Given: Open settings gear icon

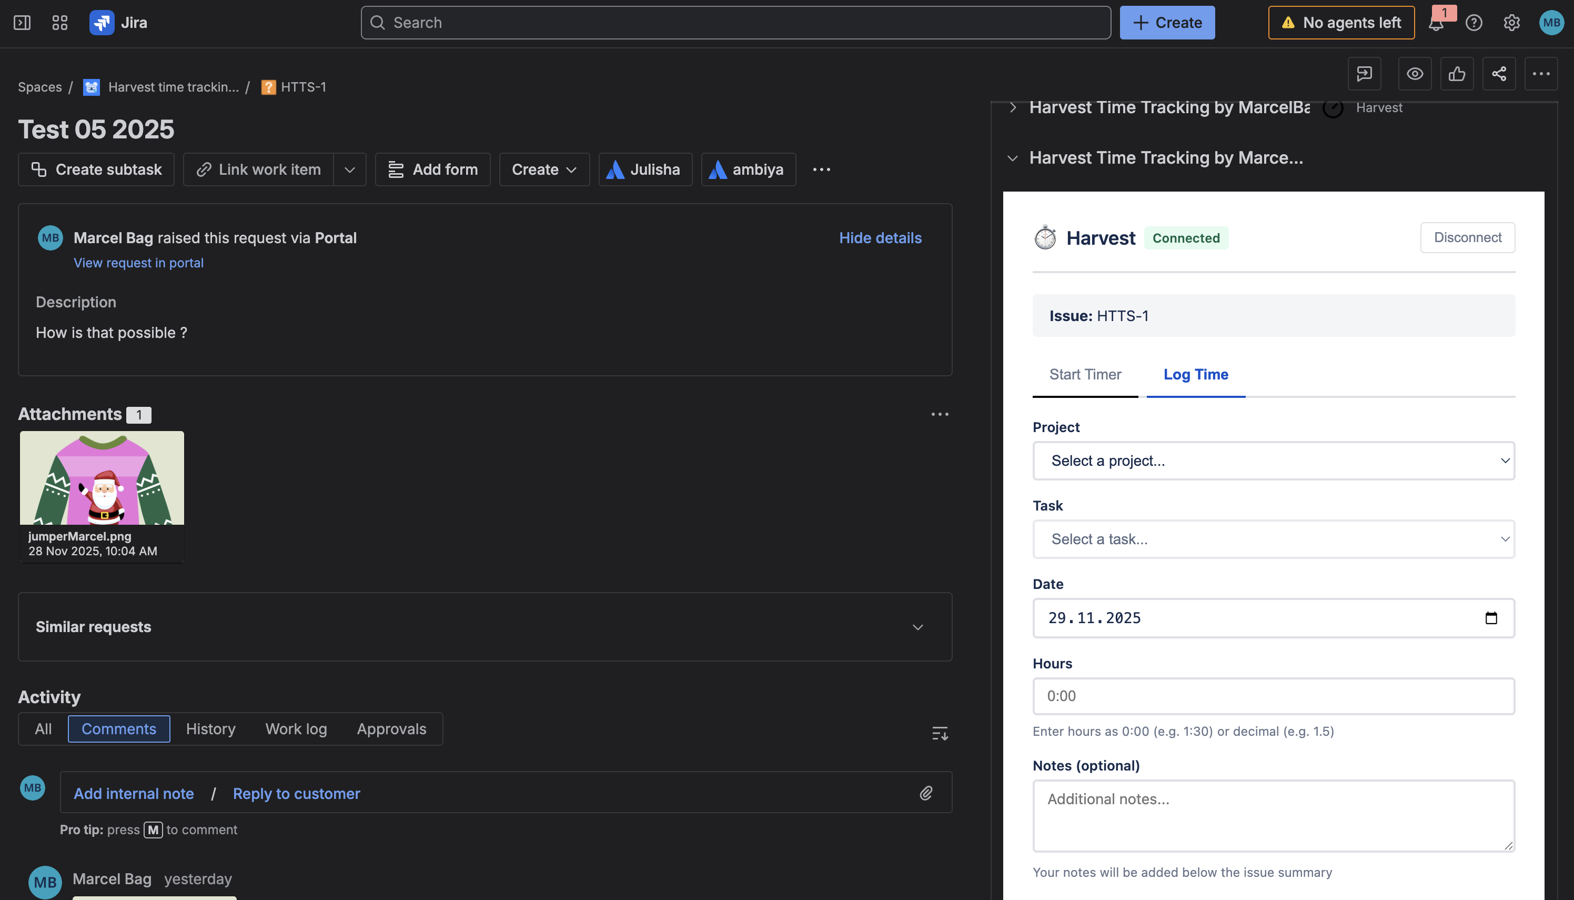Looking at the screenshot, I should click(x=1512, y=22).
